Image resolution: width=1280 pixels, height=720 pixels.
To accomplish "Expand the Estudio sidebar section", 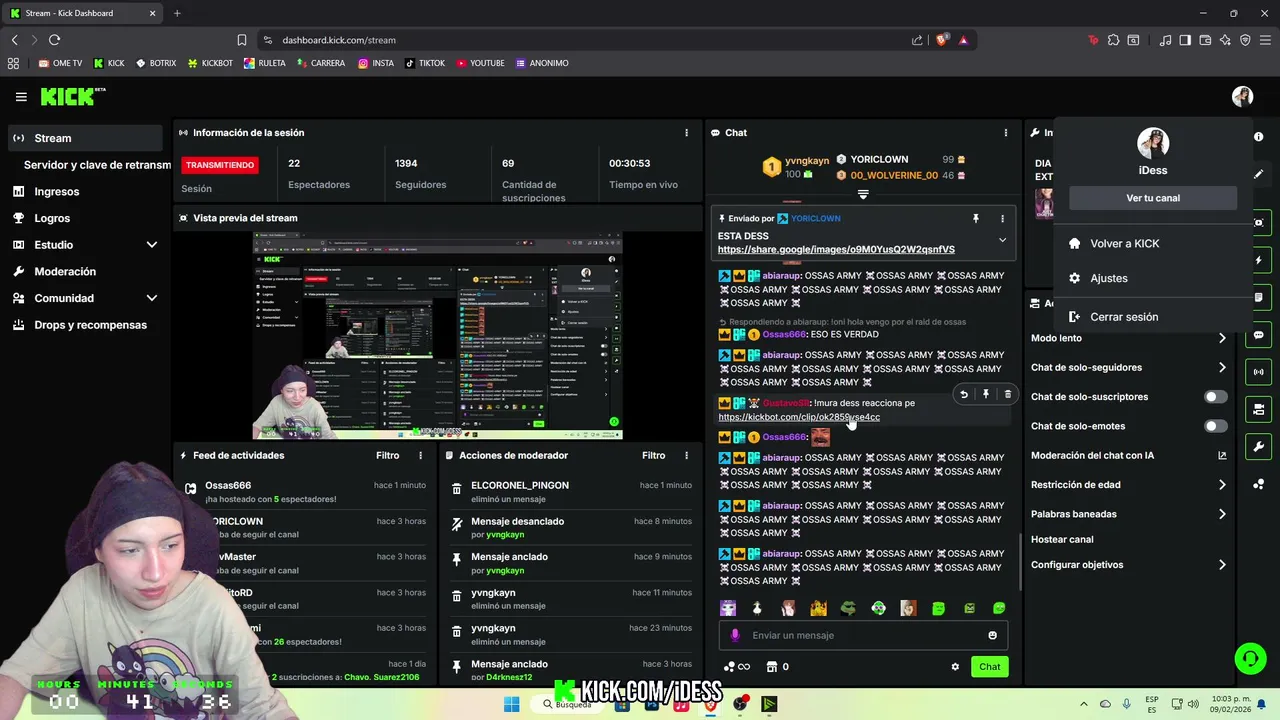I will point(152,245).
